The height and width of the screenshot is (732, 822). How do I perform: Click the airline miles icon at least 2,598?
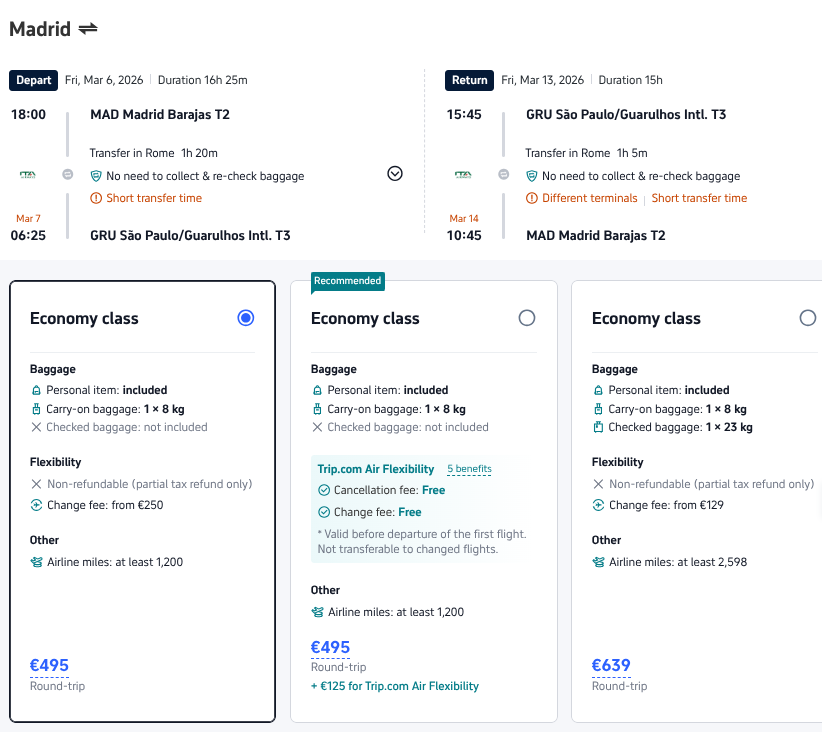pos(598,562)
